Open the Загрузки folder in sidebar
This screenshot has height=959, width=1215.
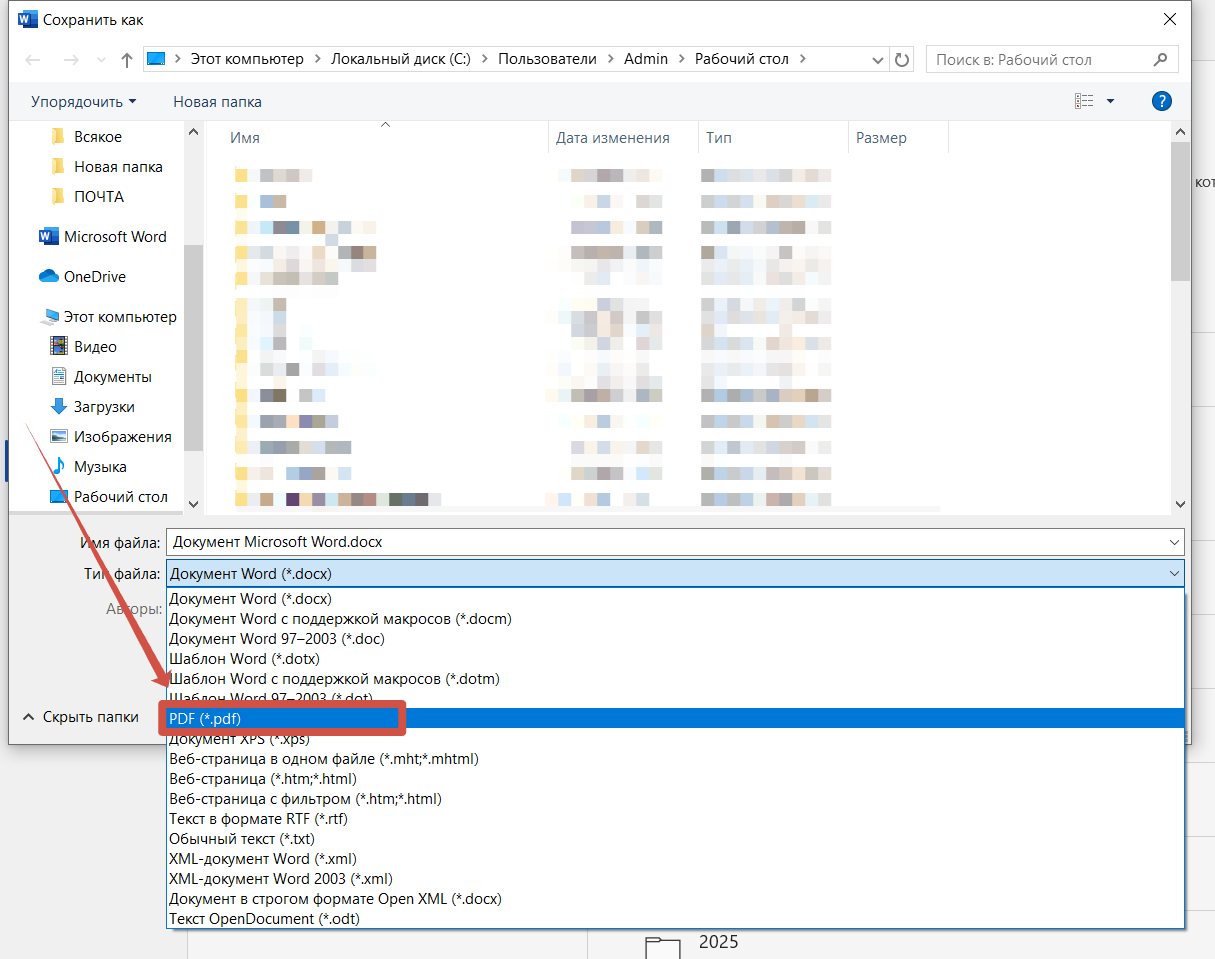104,407
